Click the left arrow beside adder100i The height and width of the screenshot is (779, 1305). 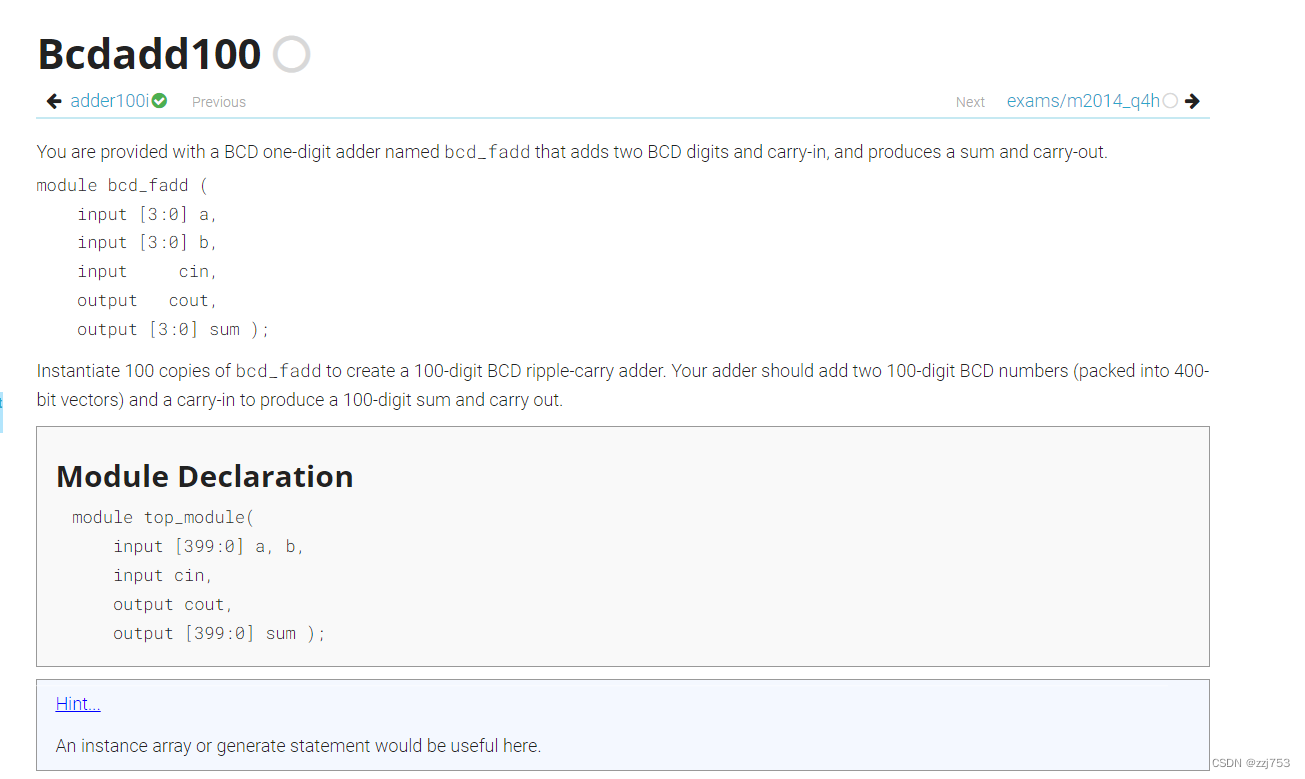tap(54, 101)
